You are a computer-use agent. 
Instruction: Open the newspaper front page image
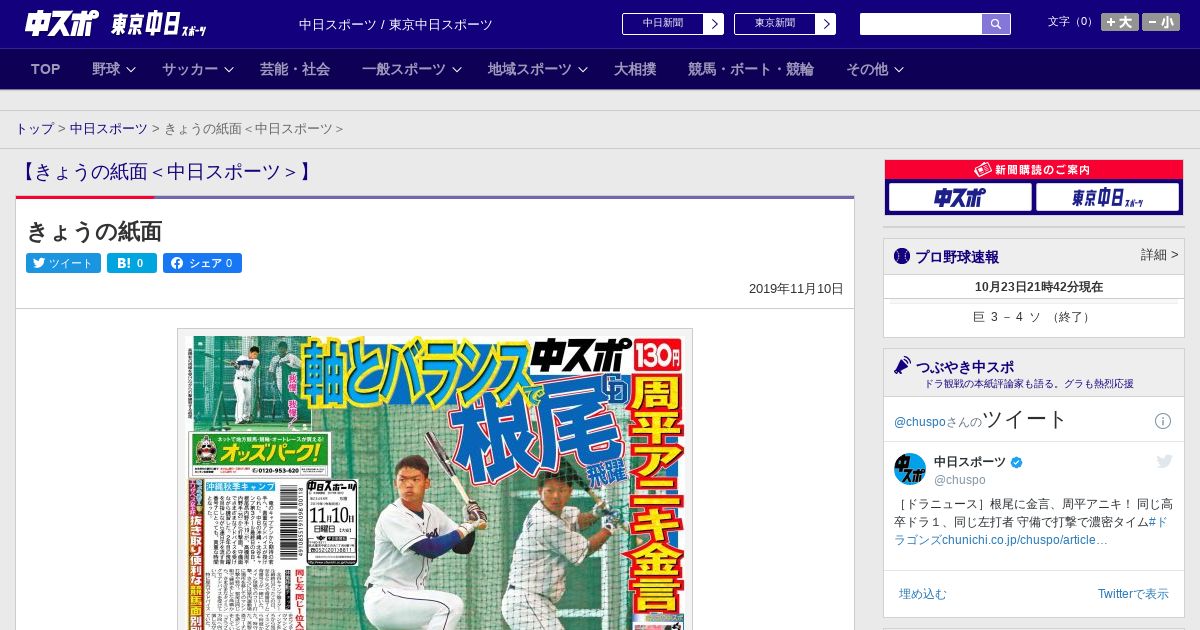click(435, 479)
